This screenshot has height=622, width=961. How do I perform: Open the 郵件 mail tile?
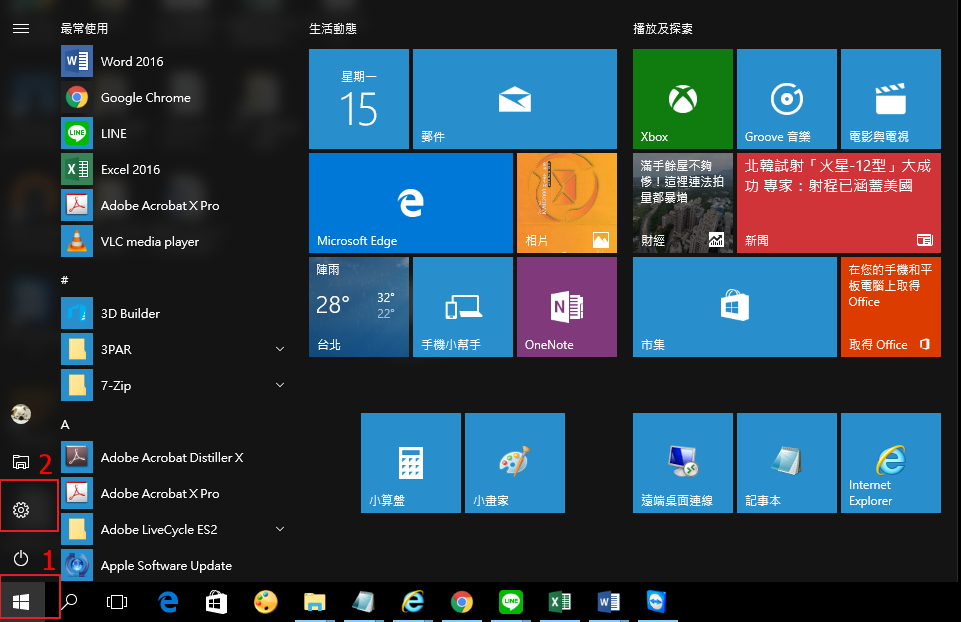[x=515, y=99]
